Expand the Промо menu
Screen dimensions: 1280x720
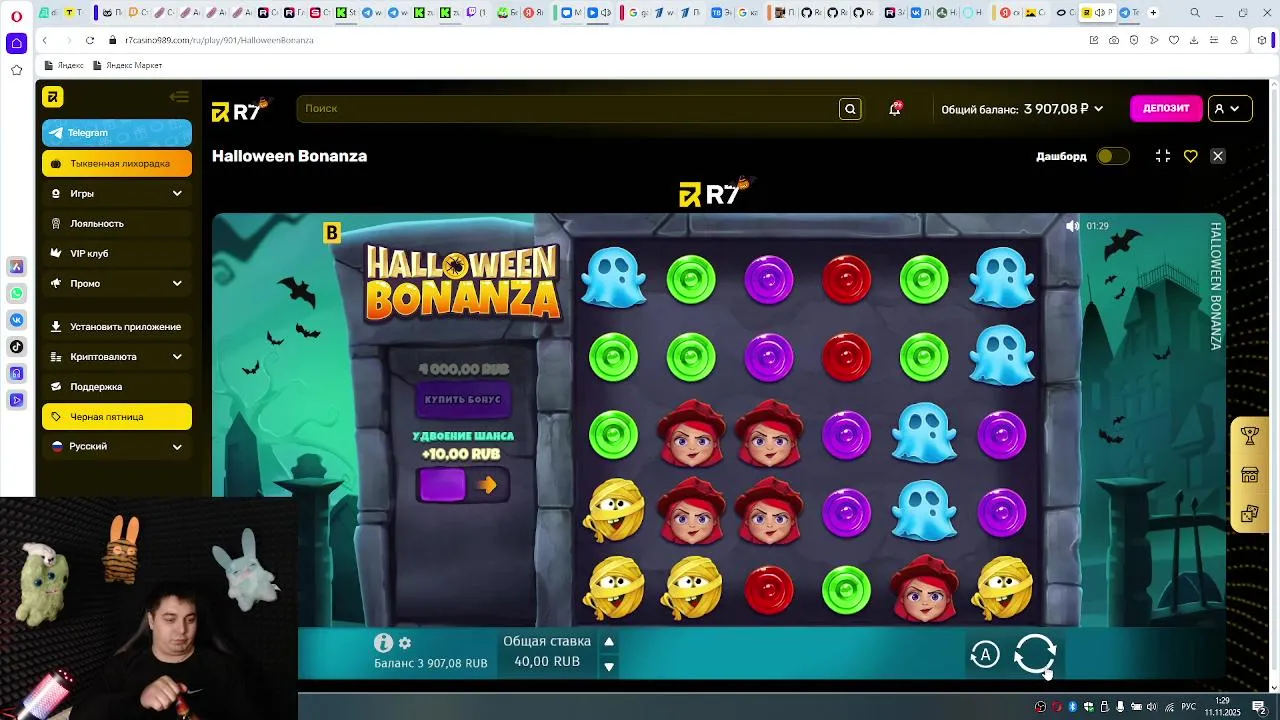point(117,283)
